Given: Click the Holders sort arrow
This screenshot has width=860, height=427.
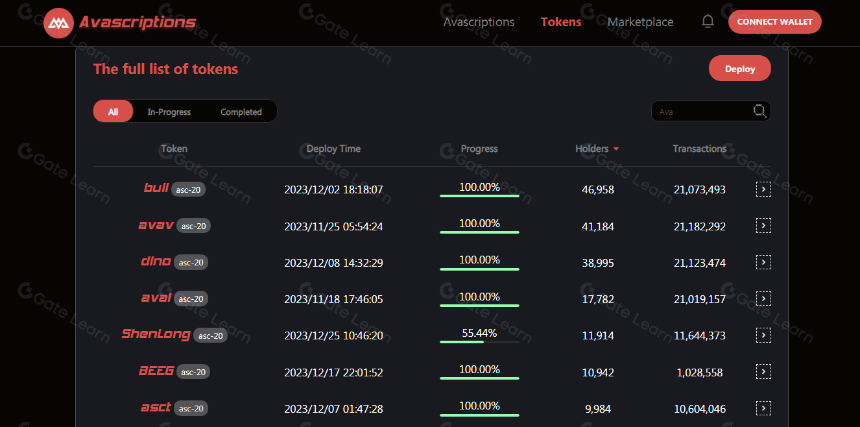Looking at the screenshot, I should [x=616, y=149].
